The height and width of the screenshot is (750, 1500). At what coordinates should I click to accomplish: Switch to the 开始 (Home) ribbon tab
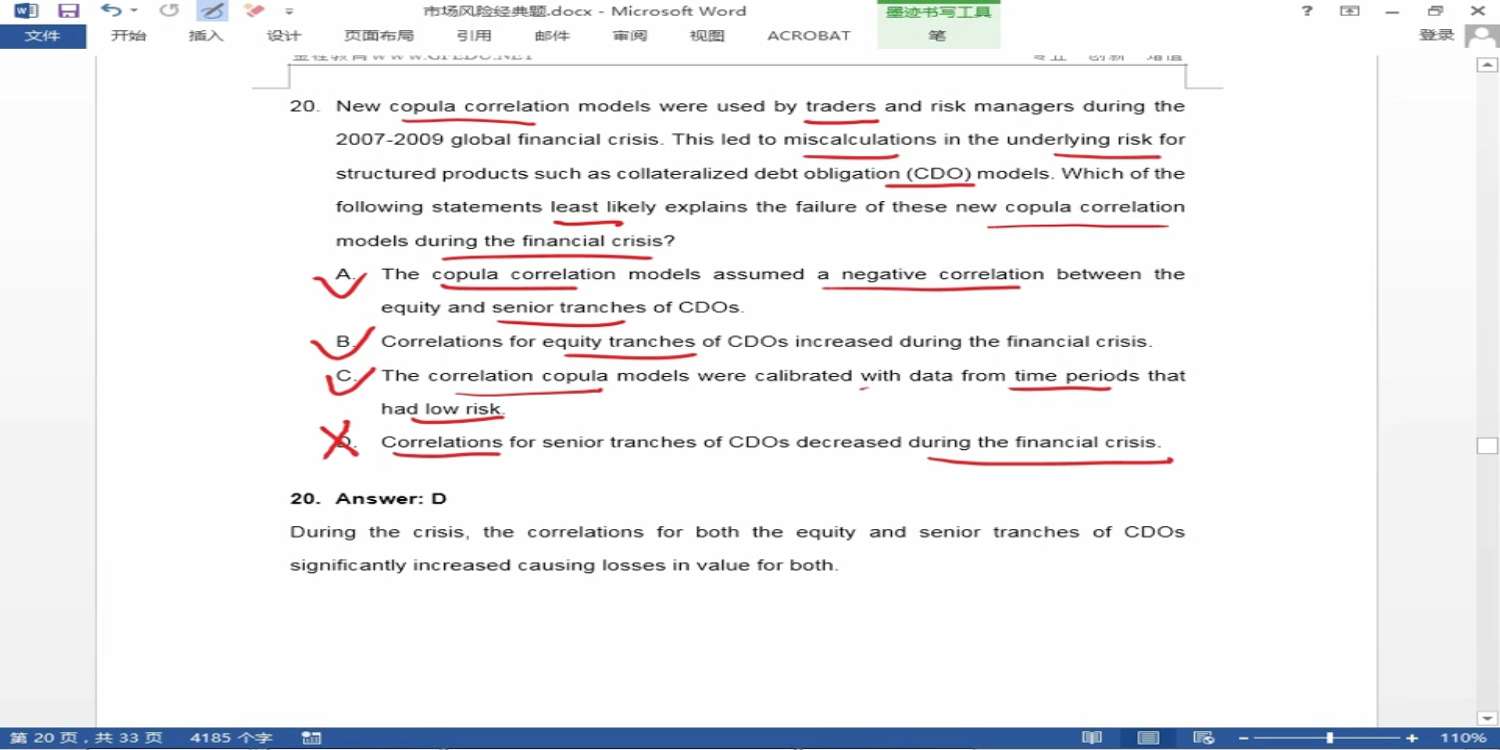pos(128,36)
